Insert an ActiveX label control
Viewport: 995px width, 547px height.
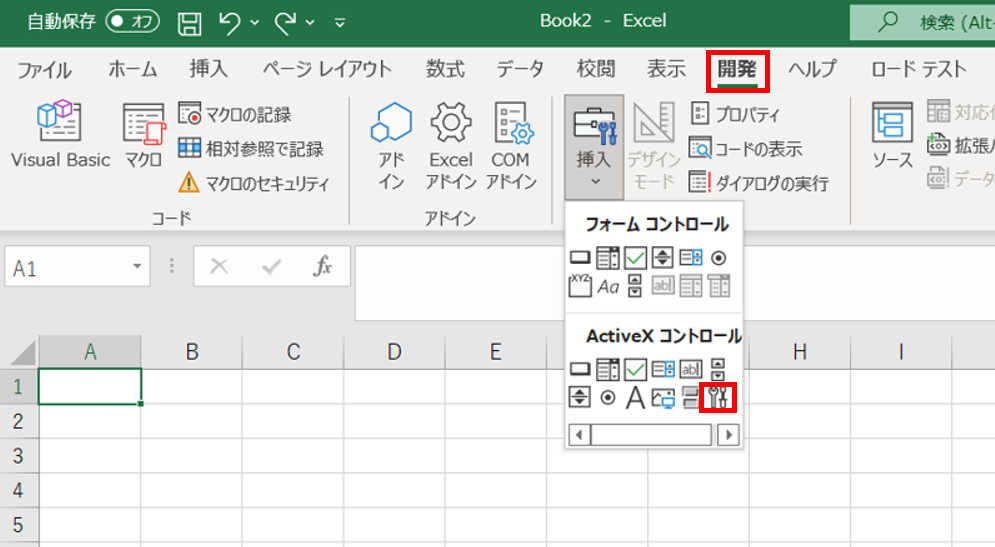point(635,398)
